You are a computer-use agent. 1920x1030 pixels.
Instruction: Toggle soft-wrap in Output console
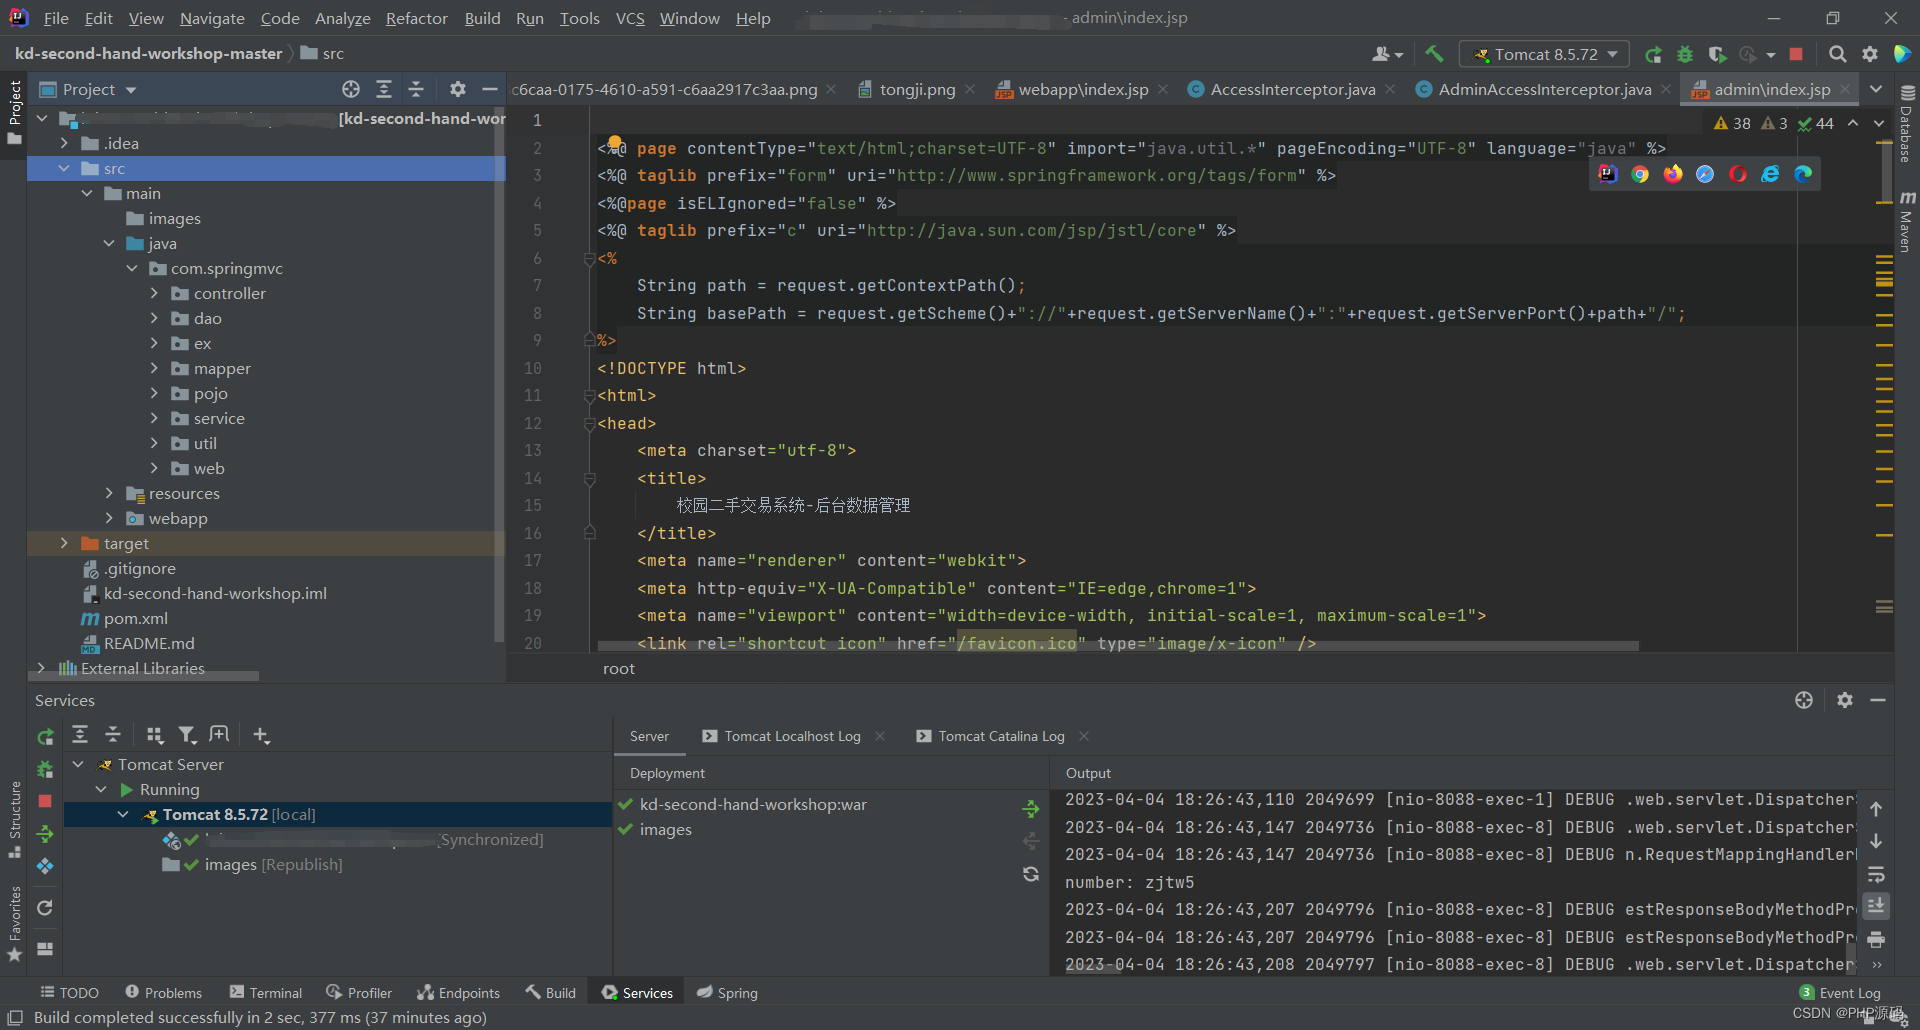point(1876,874)
